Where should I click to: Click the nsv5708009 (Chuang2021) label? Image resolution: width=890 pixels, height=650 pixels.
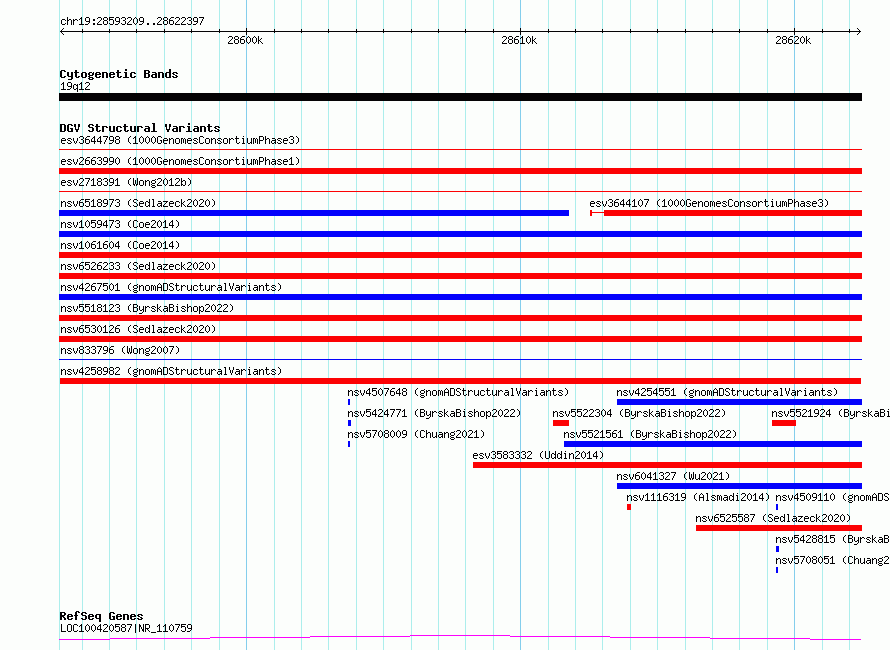click(416, 434)
